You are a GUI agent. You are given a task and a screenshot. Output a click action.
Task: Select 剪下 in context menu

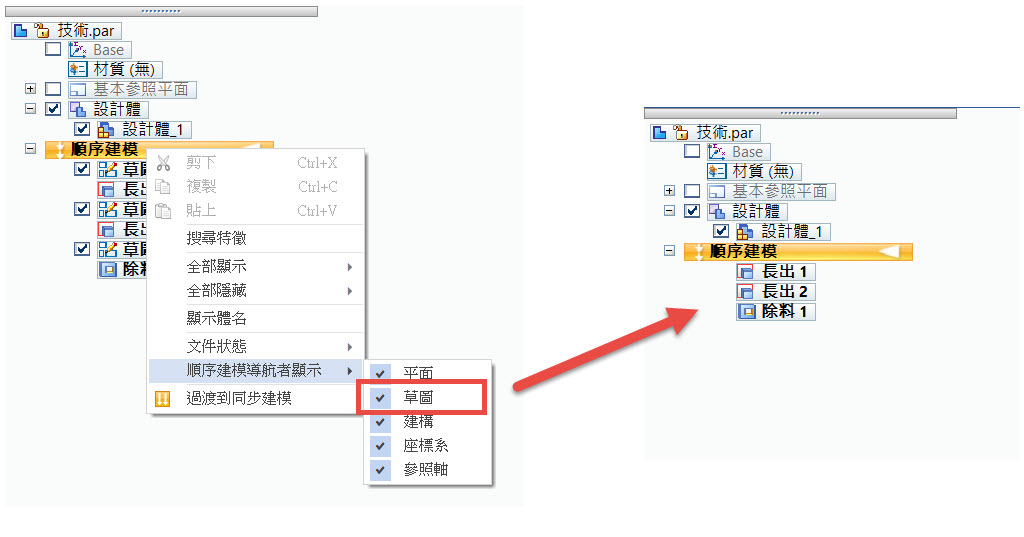255,163
